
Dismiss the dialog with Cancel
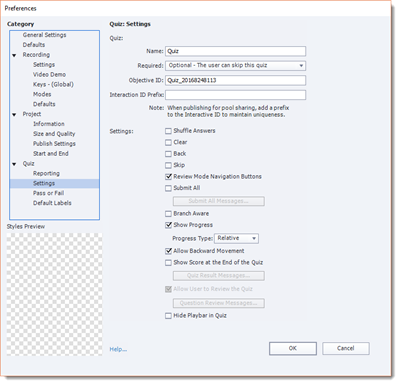(346, 348)
